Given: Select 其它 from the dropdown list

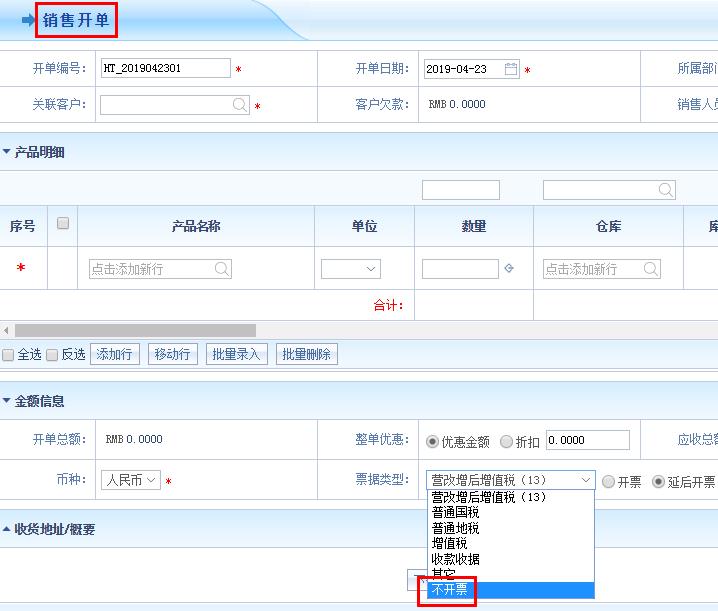Looking at the screenshot, I should coord(511,574).
